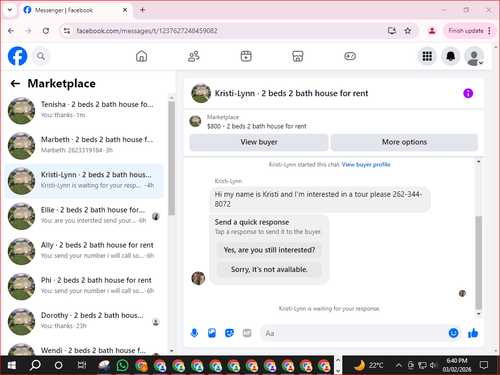
Task: Click the $800 listing thumbnail in chat header
Action: 195,121
